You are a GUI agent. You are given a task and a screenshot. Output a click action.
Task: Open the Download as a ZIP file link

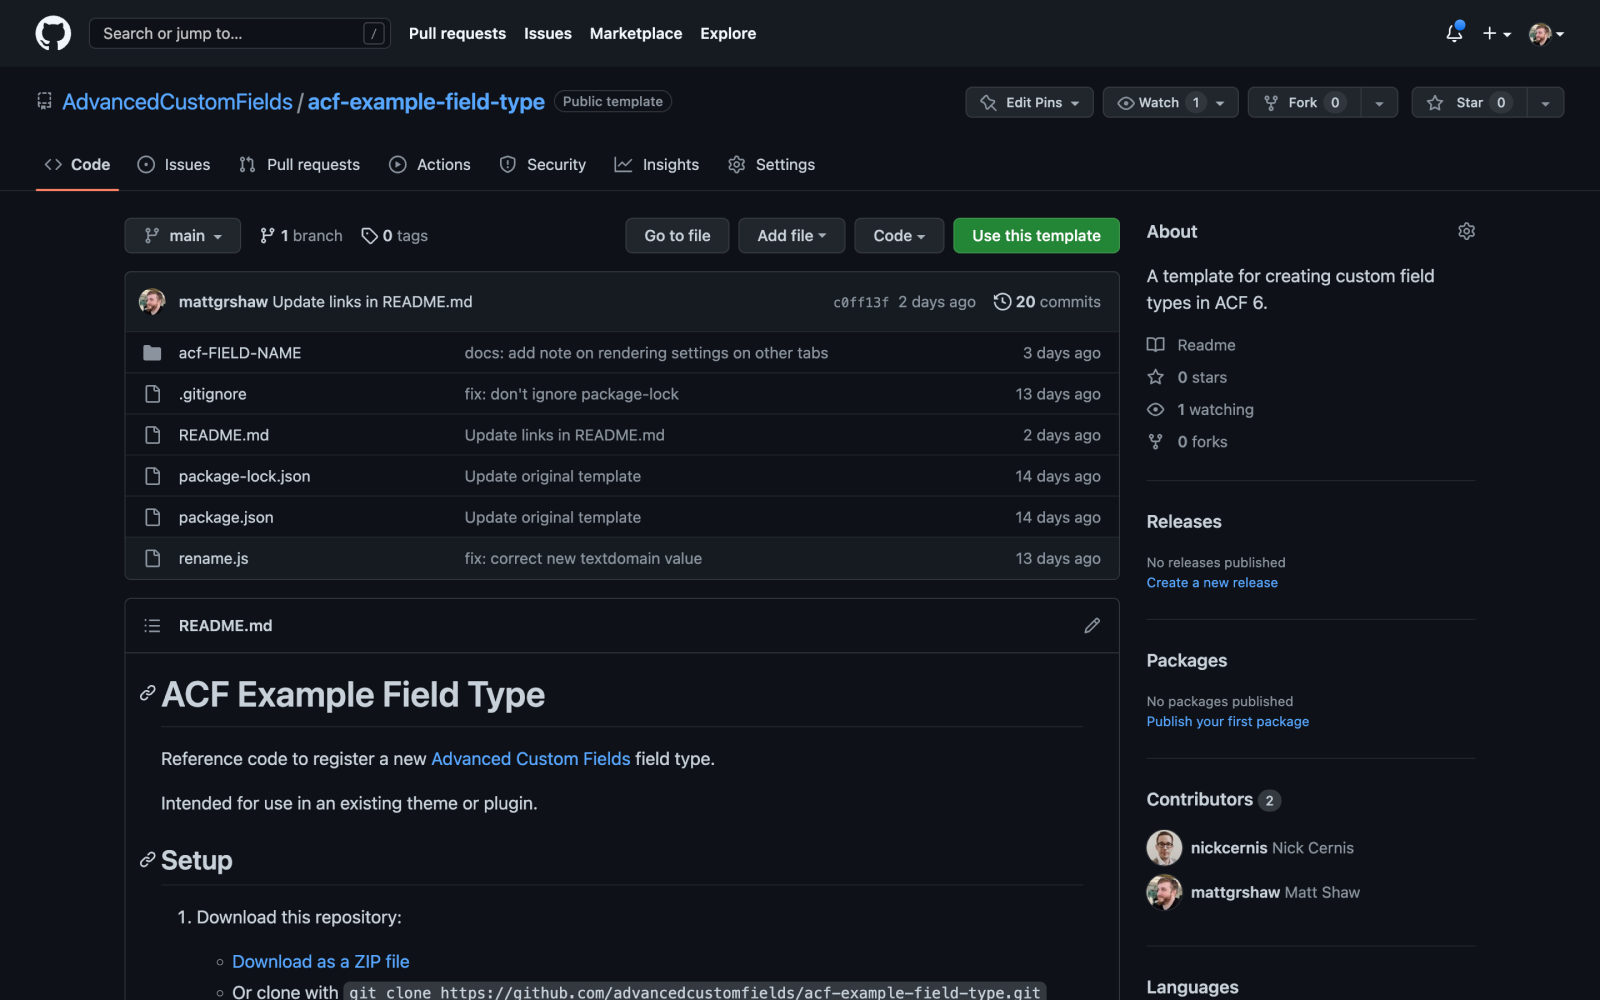[320, 961]
